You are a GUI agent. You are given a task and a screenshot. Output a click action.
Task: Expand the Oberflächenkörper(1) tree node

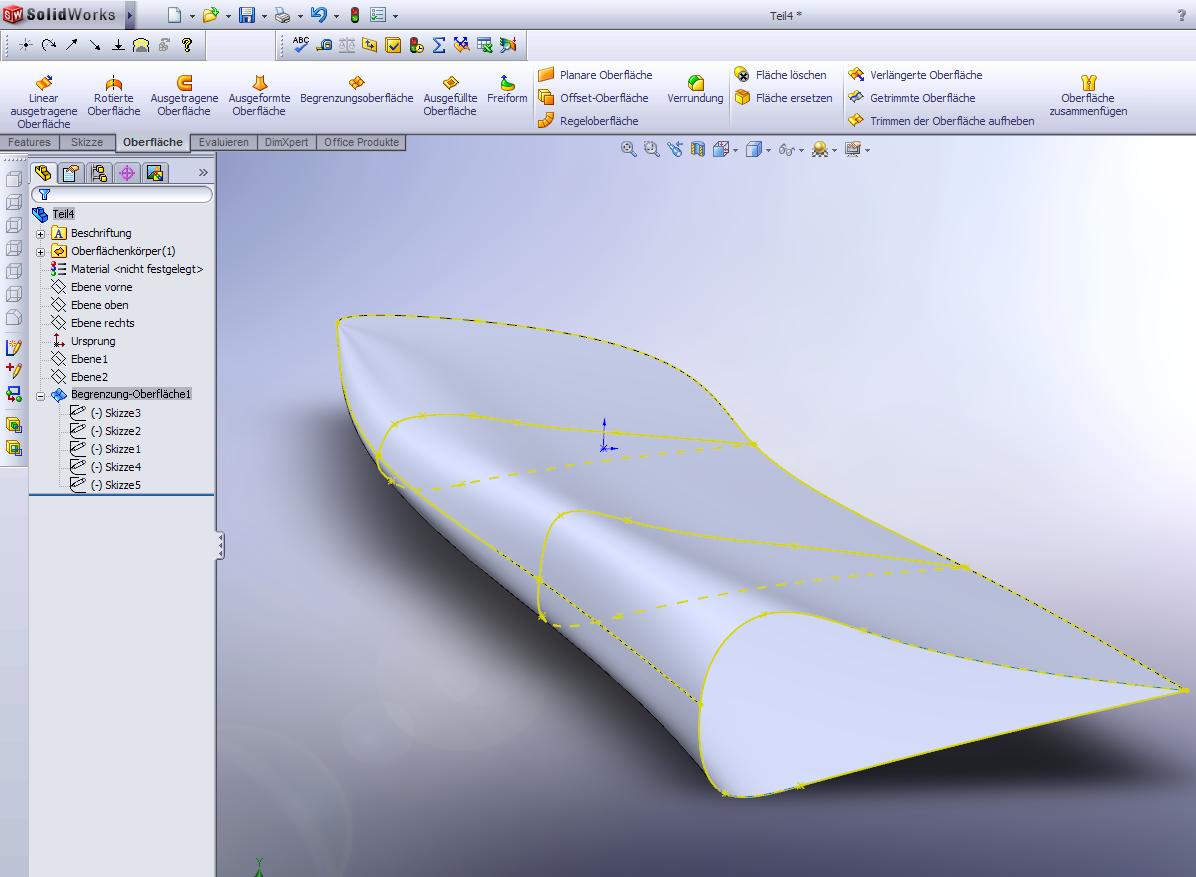click(40, 252)
